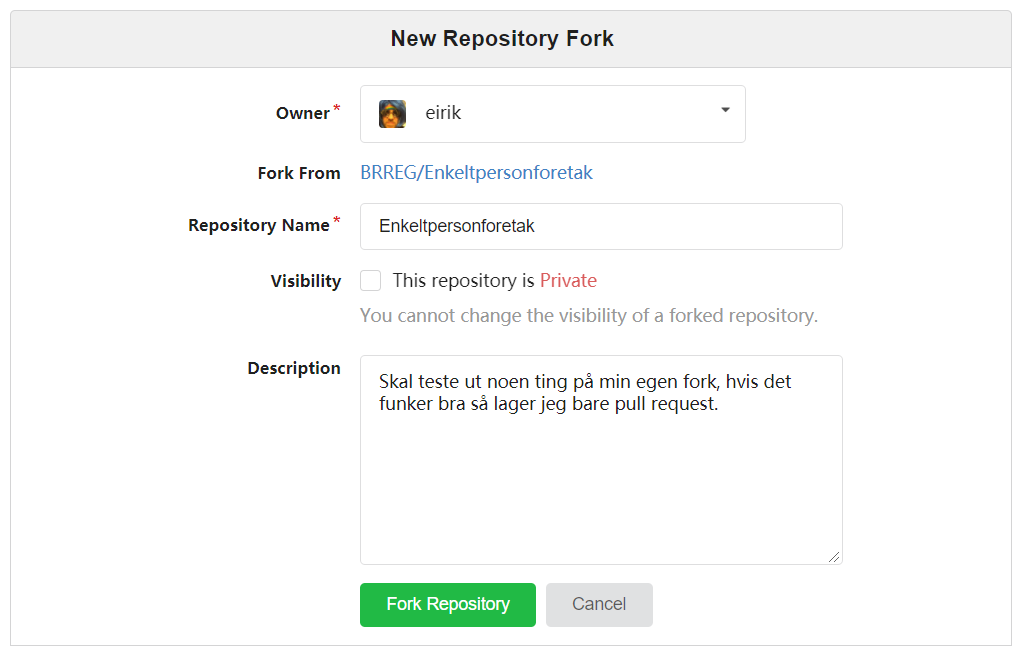This screenshot has height=657, width=1024.
Task: Click inside the Description text area
Action: [601, 460]
